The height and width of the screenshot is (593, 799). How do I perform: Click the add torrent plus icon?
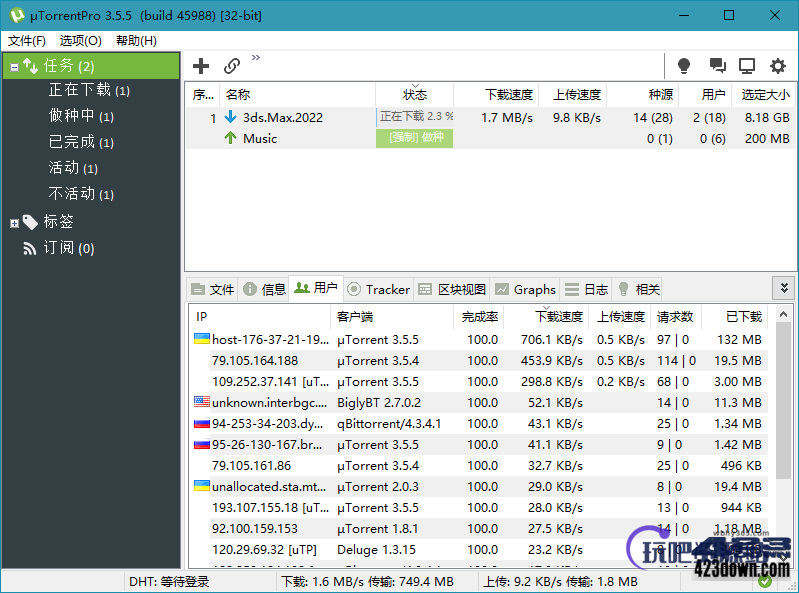[201, 66]
